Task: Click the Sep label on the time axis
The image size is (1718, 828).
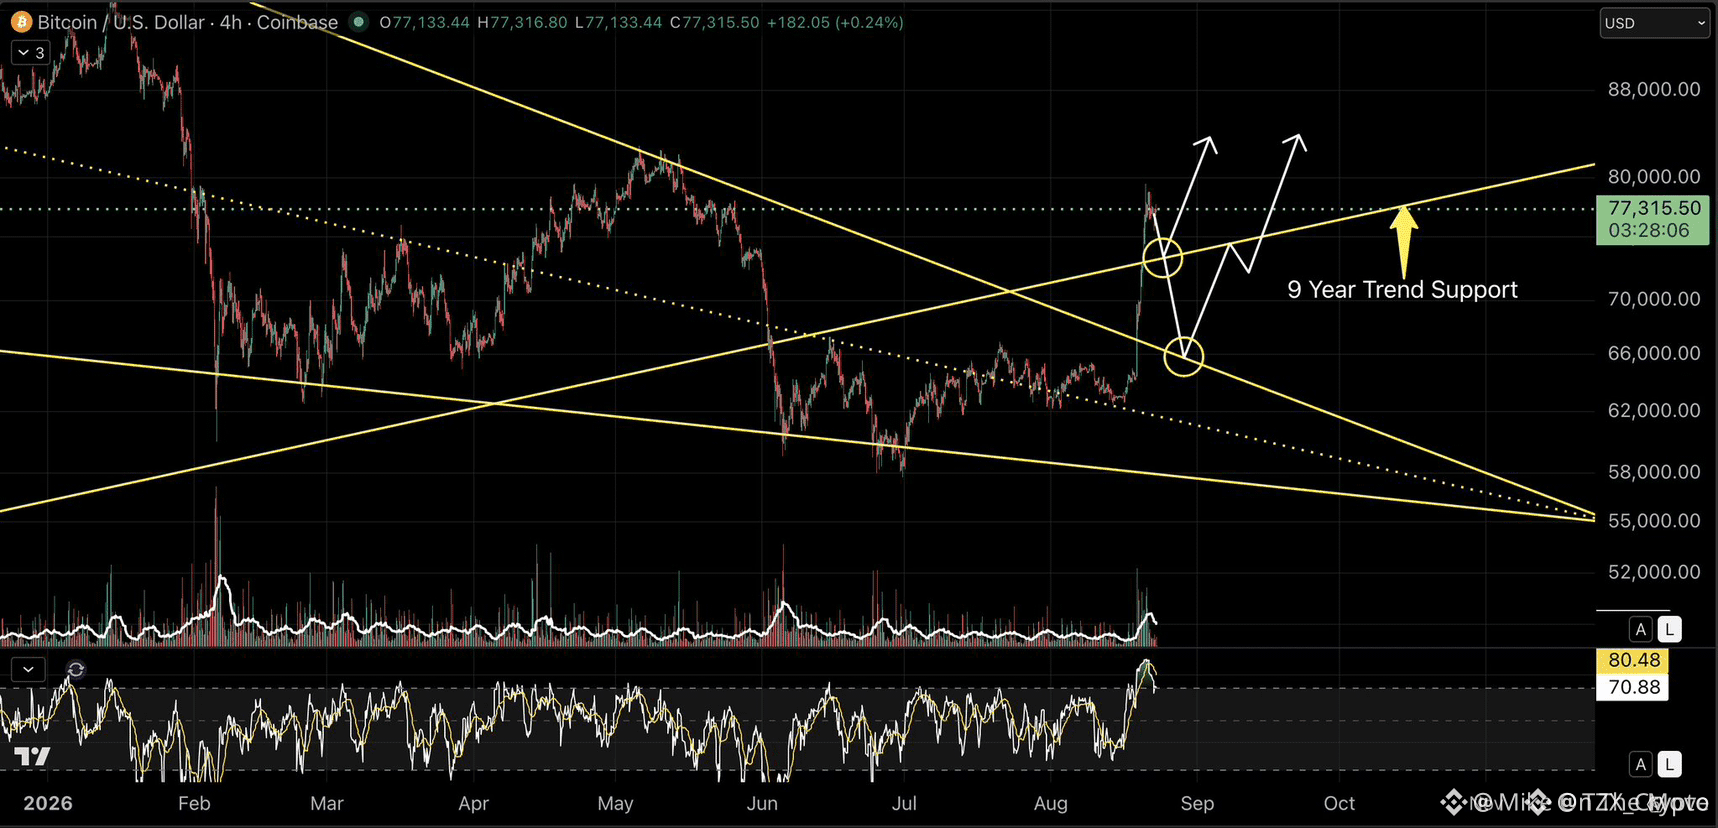Action: click(x=1197, y=803)
